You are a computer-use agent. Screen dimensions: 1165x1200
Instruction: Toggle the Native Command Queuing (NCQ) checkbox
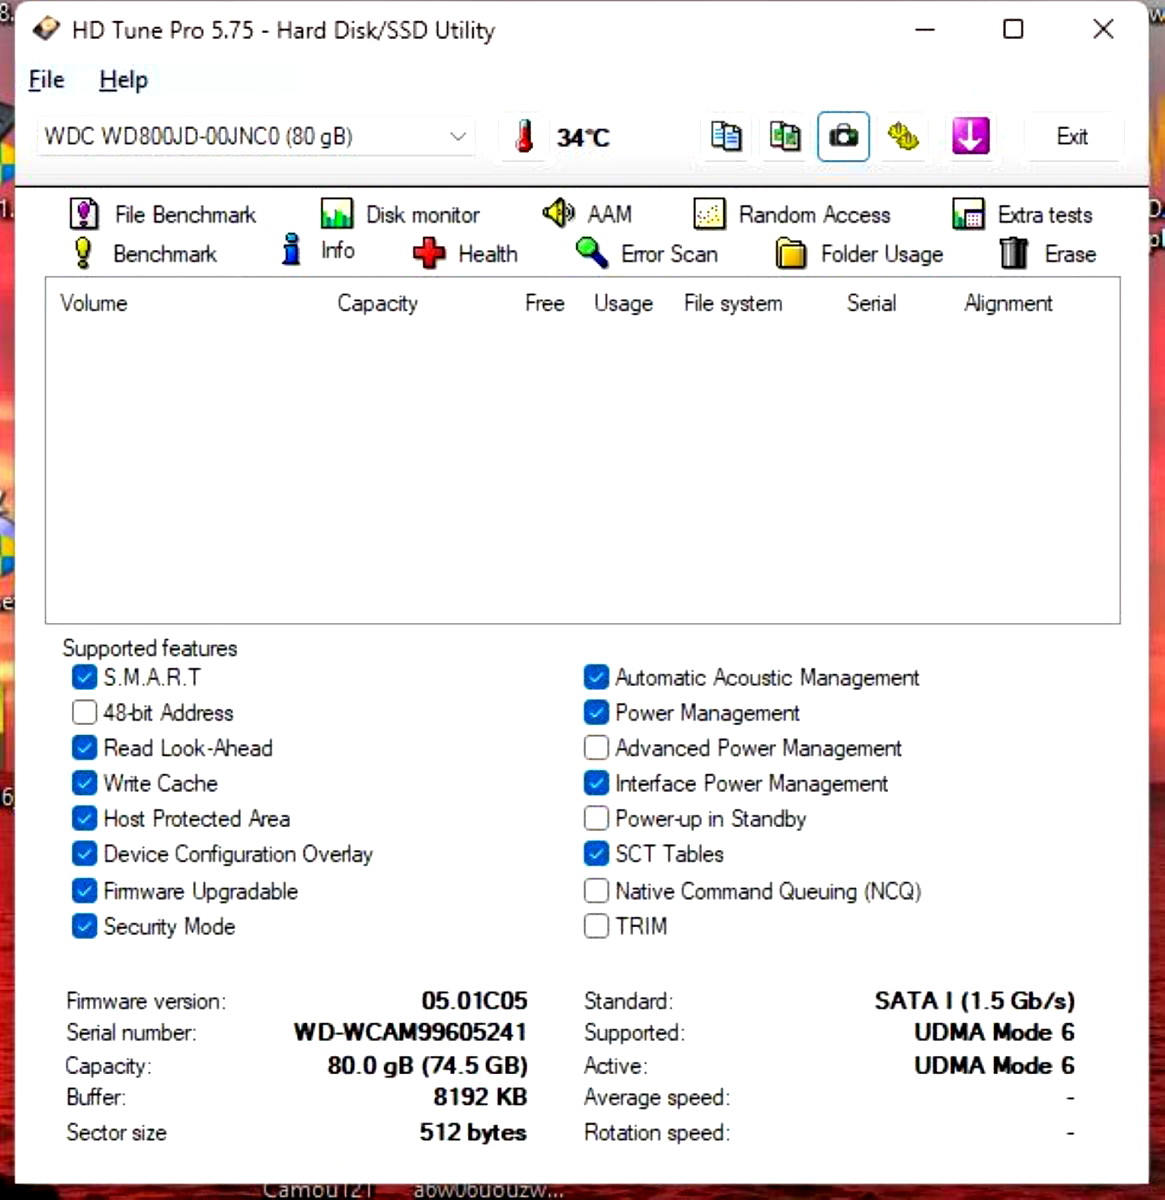tap(596, 890)
